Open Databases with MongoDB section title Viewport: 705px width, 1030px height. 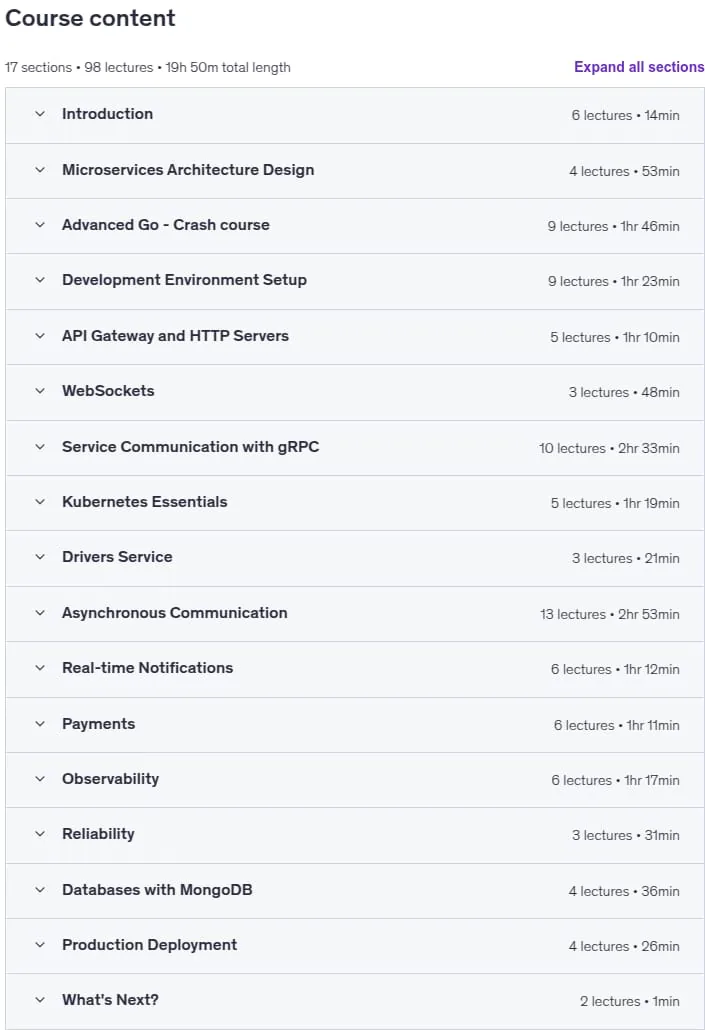pos(157,890)
